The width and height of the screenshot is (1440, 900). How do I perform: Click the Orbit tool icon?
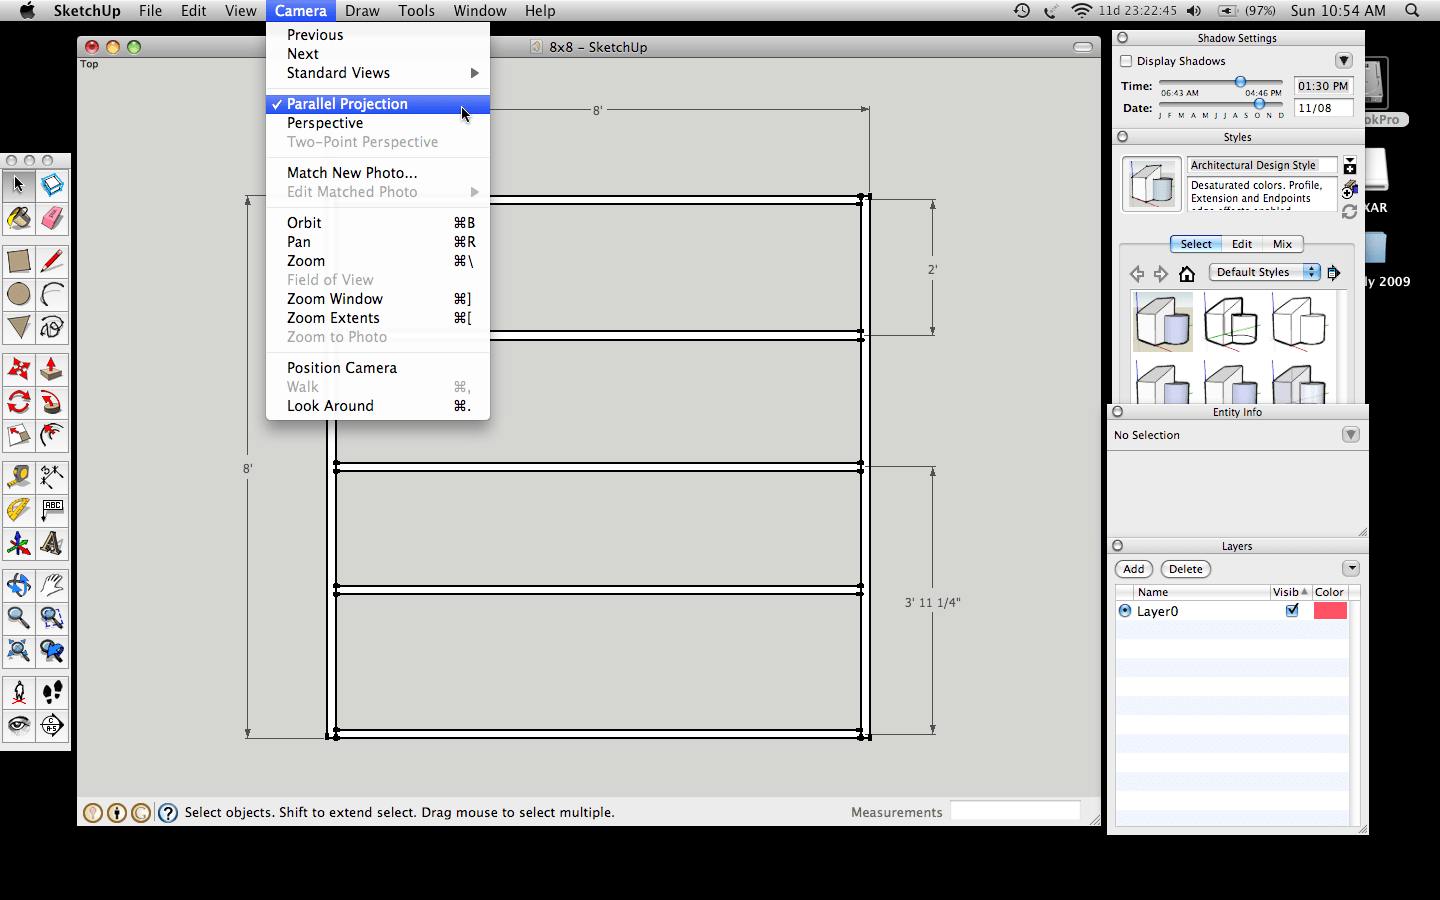(18, 585)
